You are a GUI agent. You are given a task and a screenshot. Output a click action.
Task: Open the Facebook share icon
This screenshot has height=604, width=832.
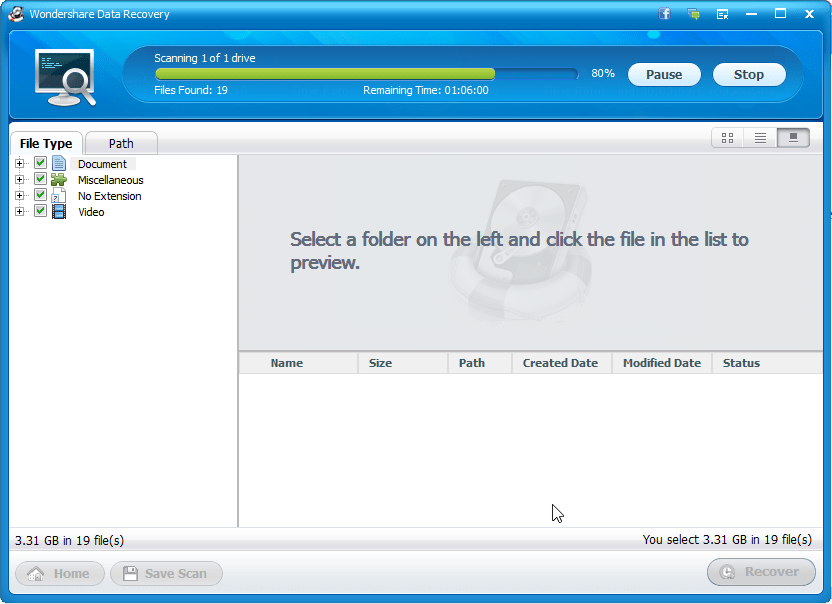coord(664,14)
